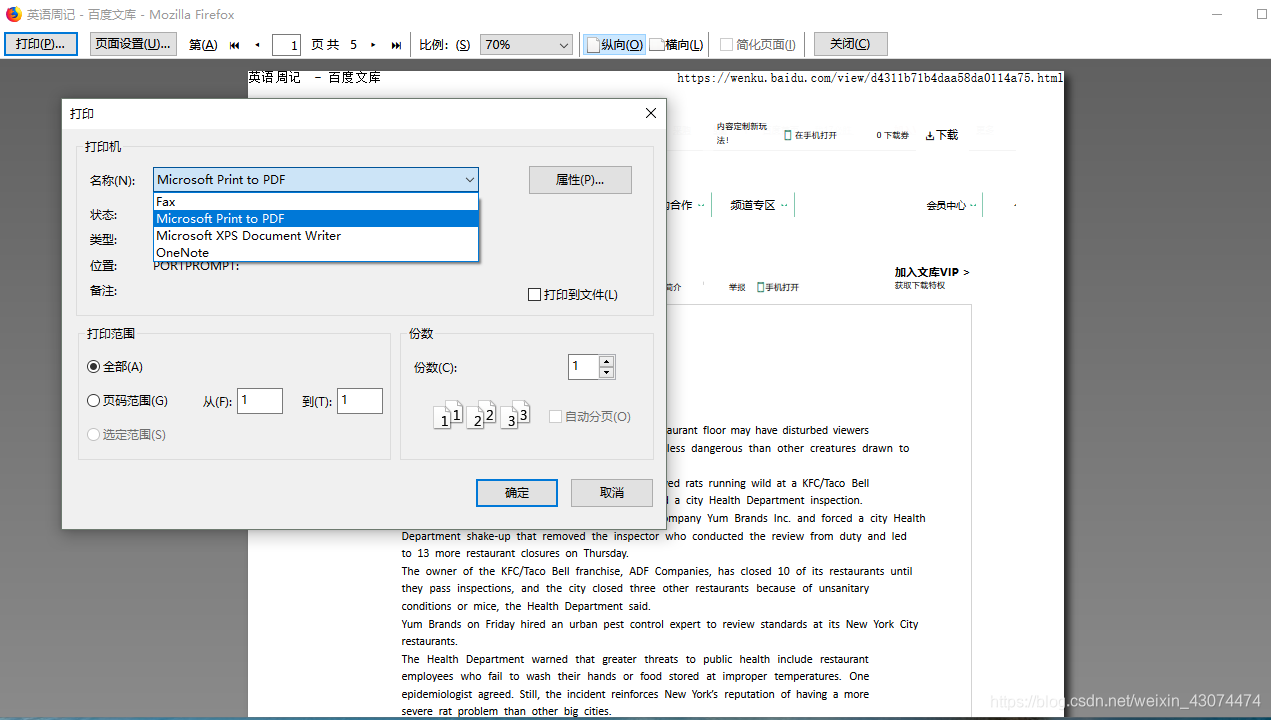Click the 关闭(C) button in the preview toolbar

[x=850, y=44]
